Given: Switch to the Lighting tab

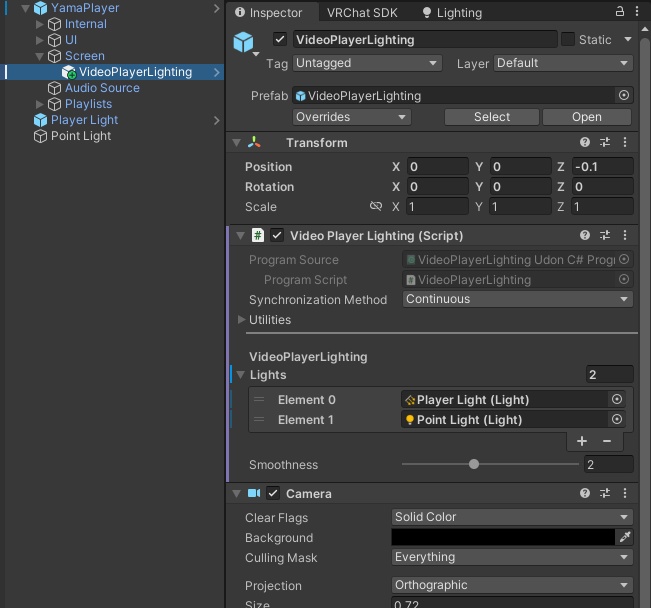Looking at the screenshot, I should click(x=452, y=12).
